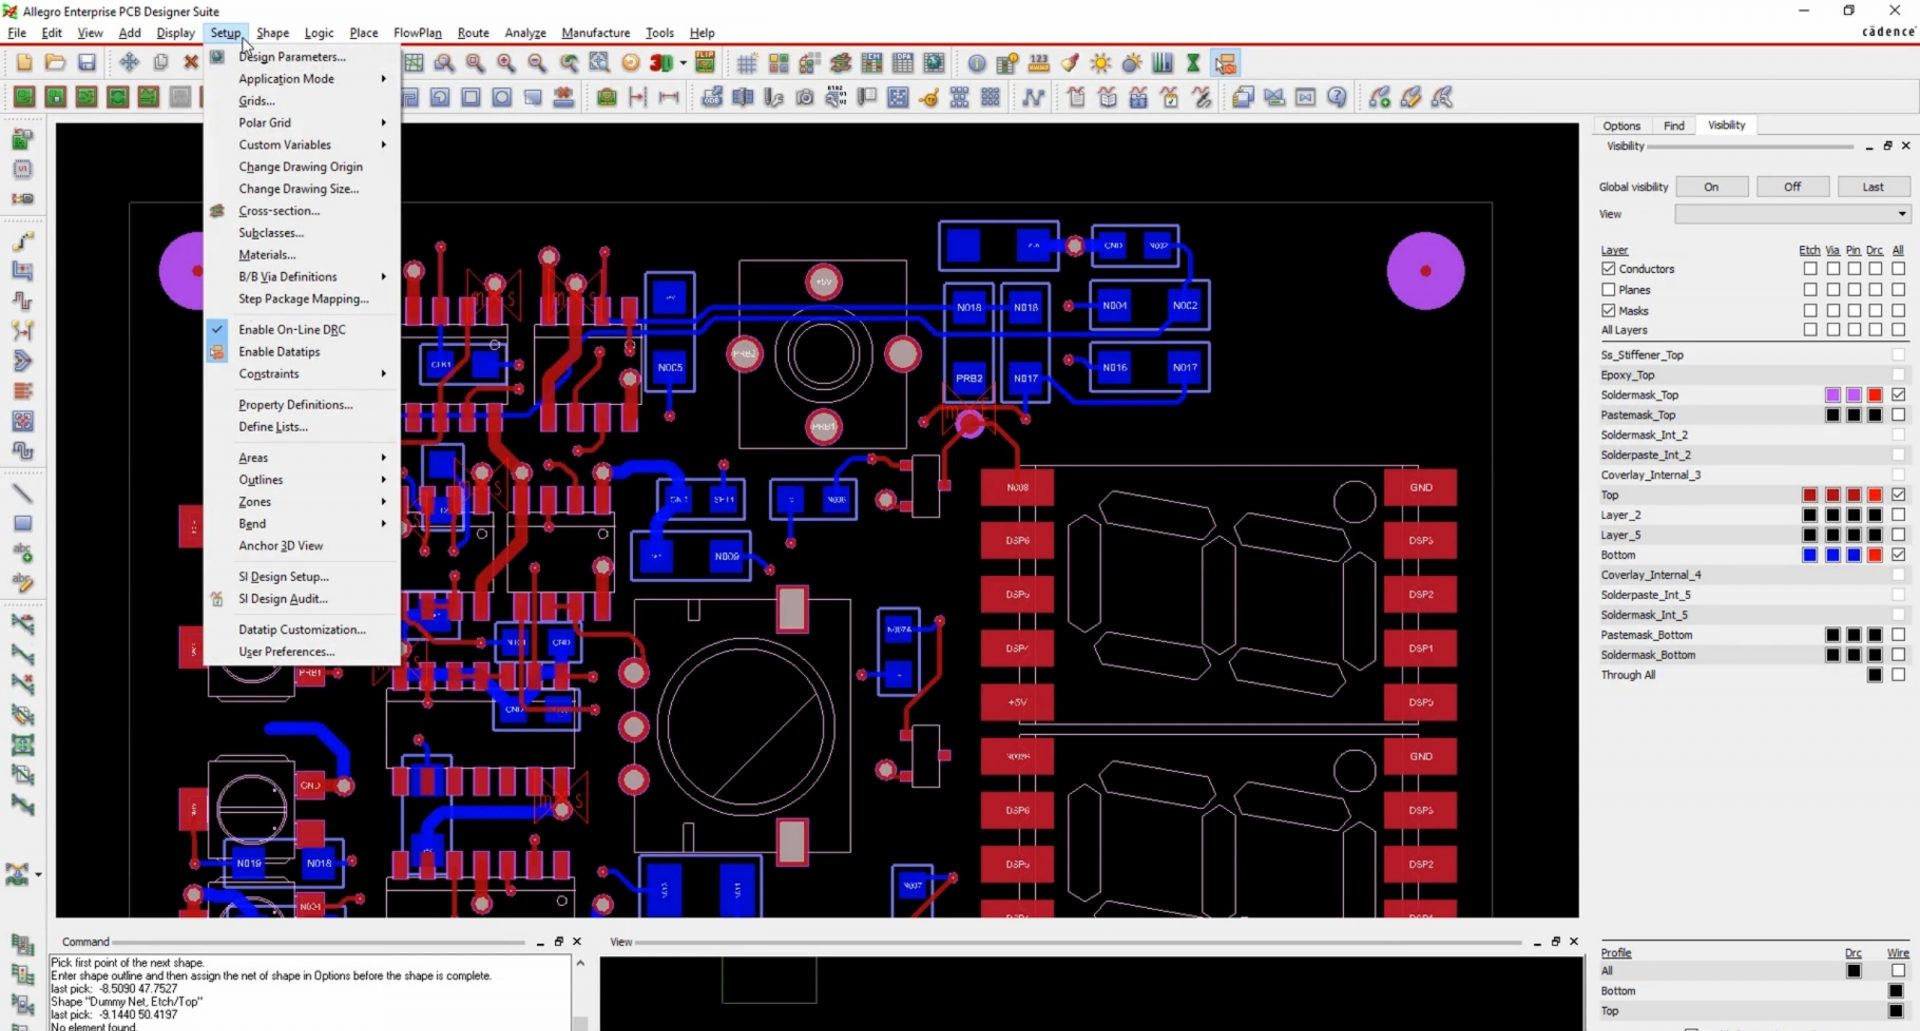Click the Open folder toolbar icon

click(55, 63)
